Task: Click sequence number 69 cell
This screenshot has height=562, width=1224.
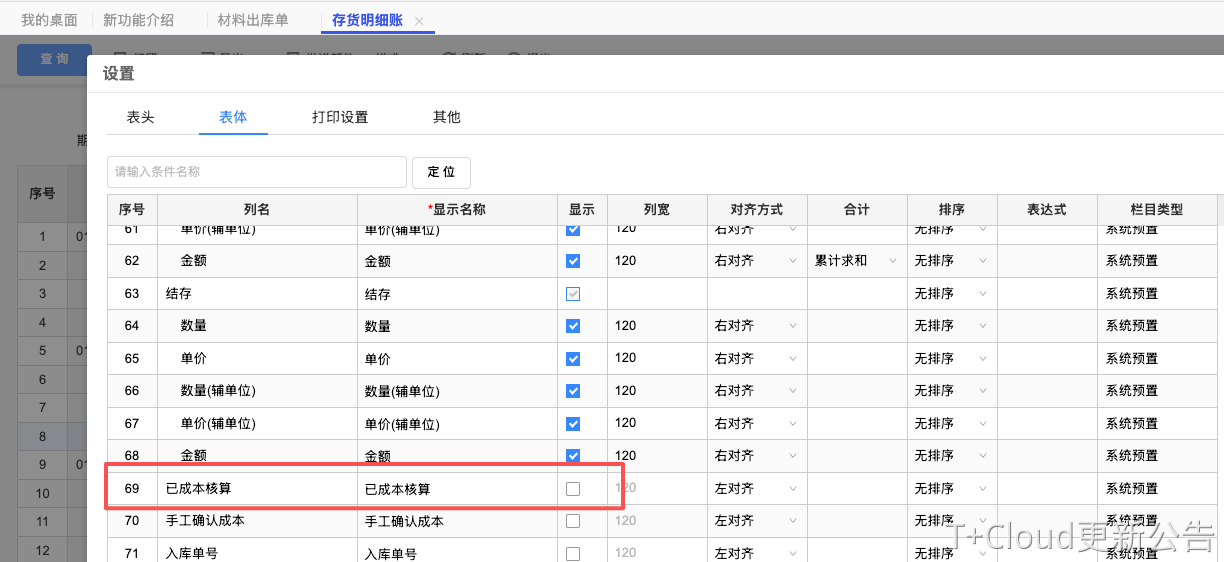Action: click(132, 489)
